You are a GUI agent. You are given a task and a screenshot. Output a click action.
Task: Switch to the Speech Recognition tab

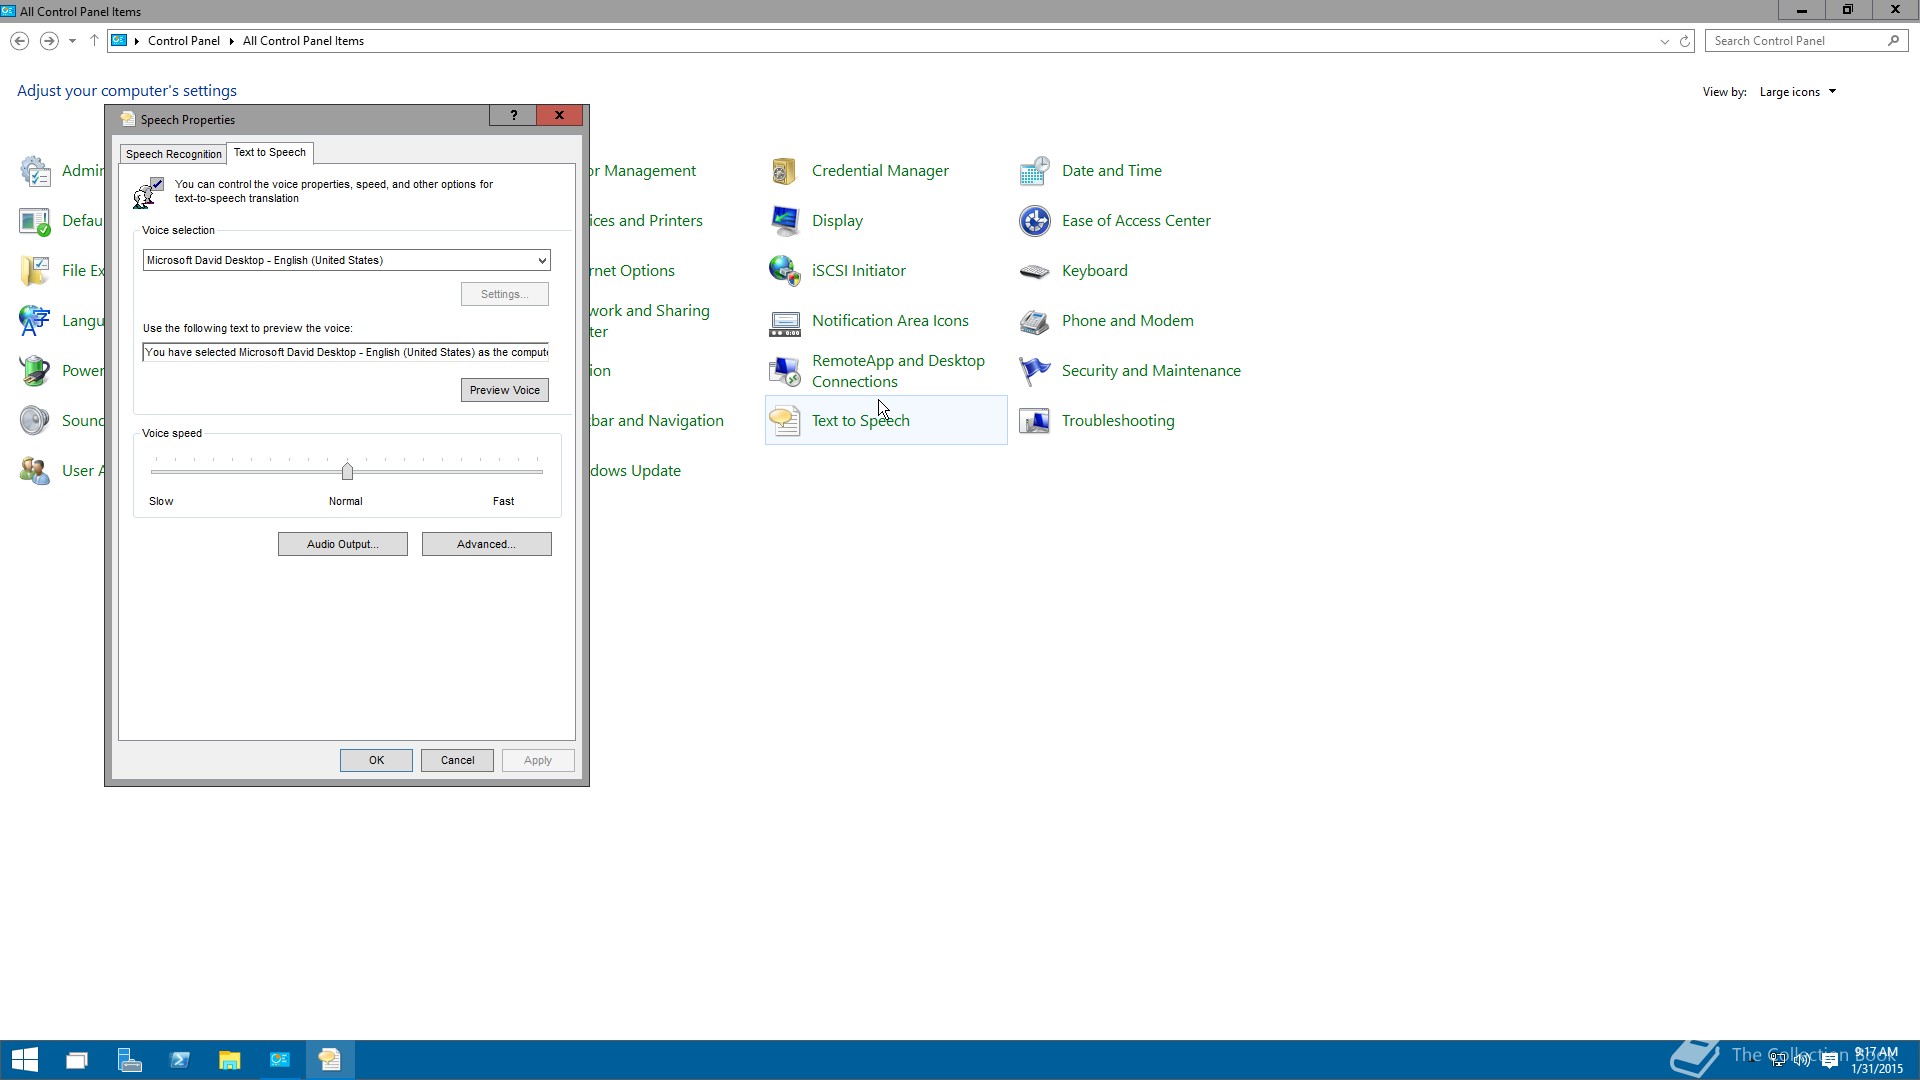tap(174, 154)
